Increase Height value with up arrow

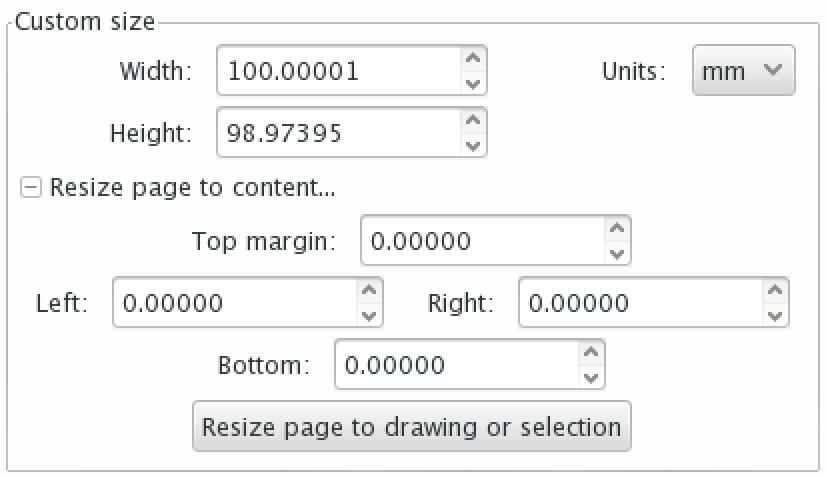(474, 120)
